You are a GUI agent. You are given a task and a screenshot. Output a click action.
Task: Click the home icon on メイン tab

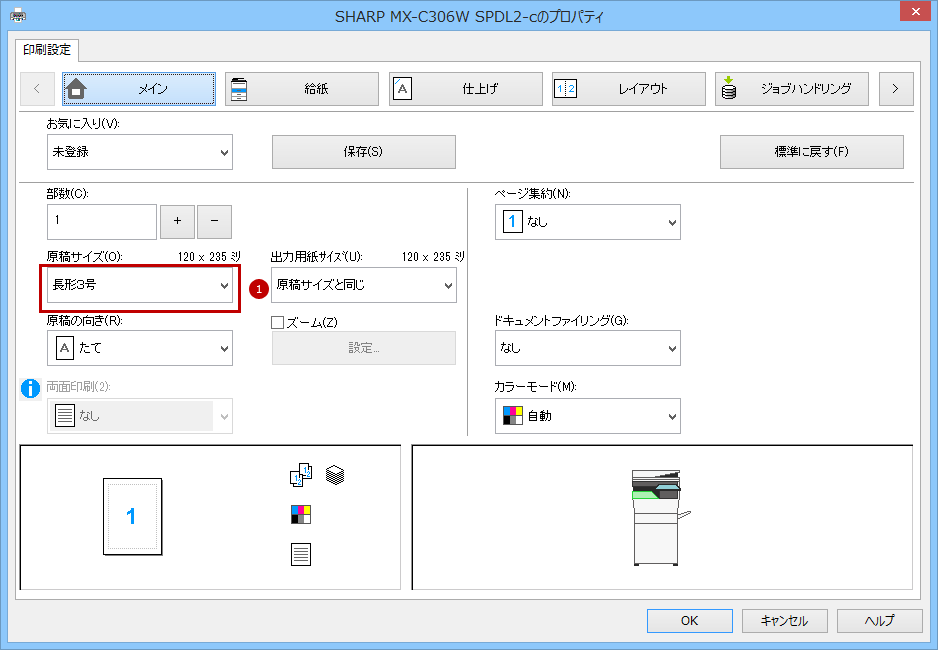(x=76, y=89)
